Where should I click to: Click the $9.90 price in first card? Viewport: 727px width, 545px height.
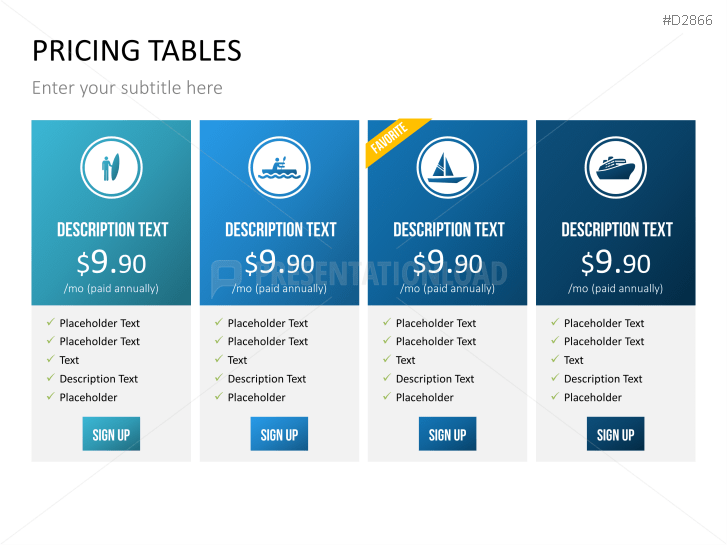[x=111, y=263]
